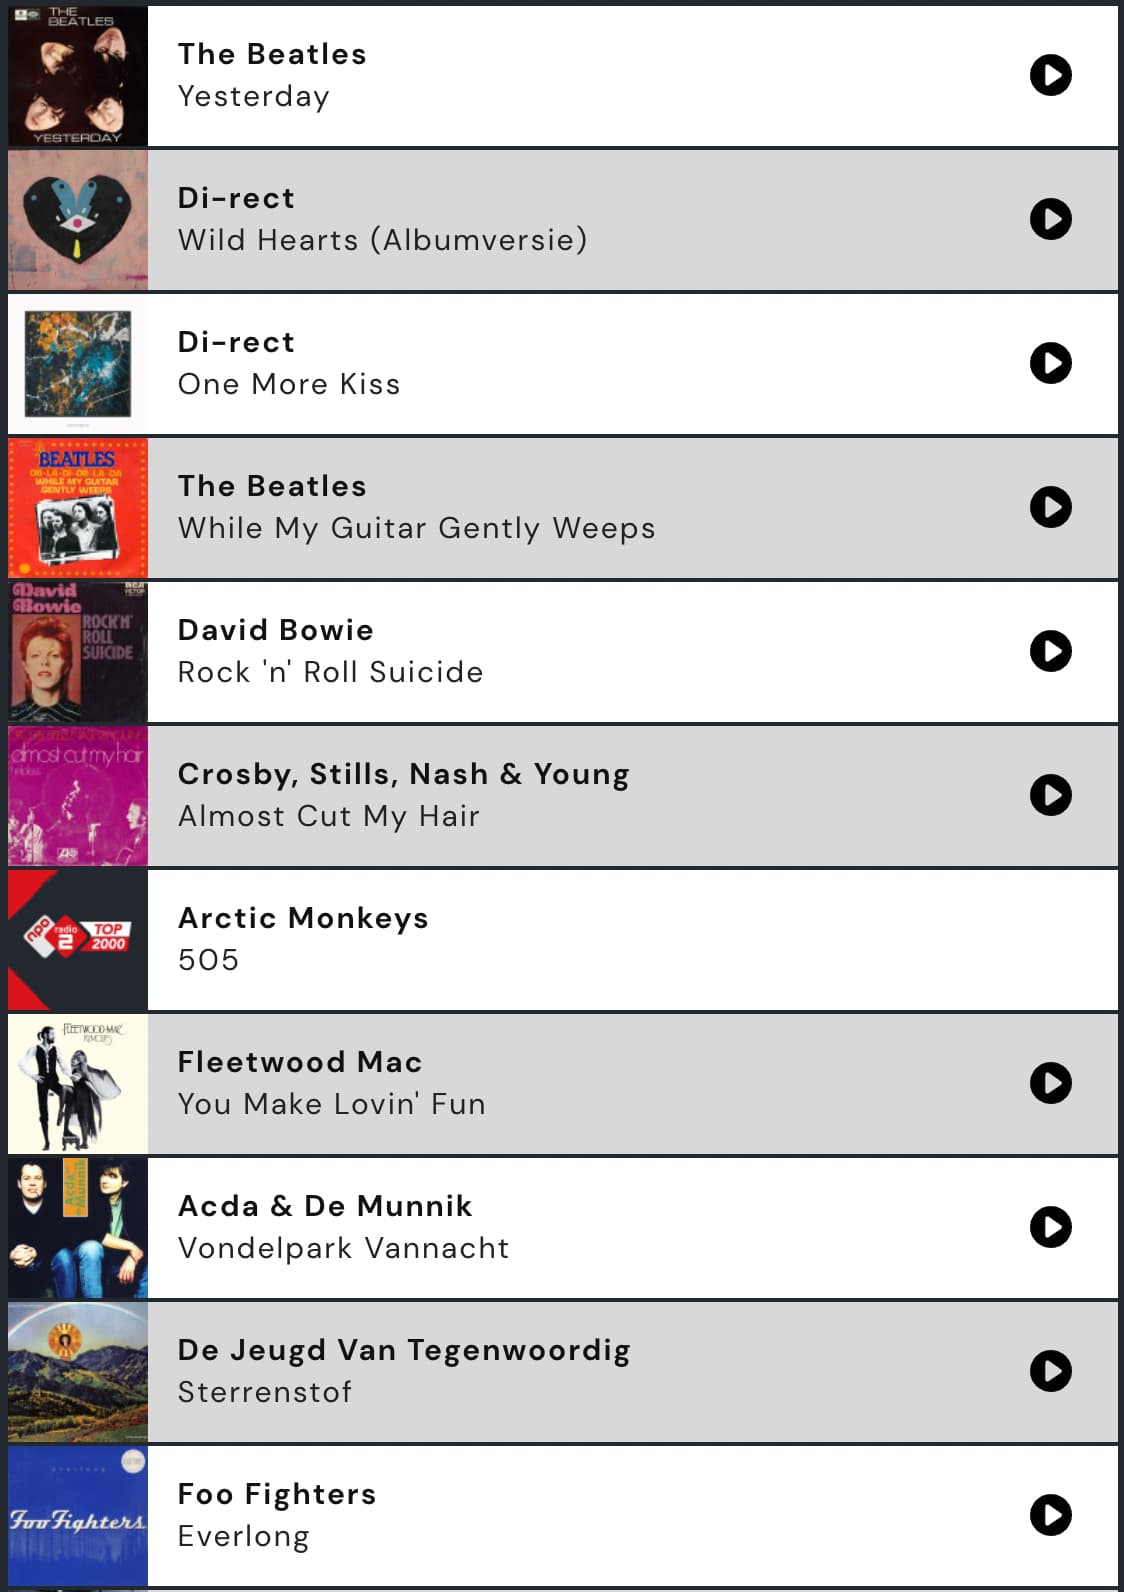Play Everlong by Foo Fighters

tap(1050, 1515)
